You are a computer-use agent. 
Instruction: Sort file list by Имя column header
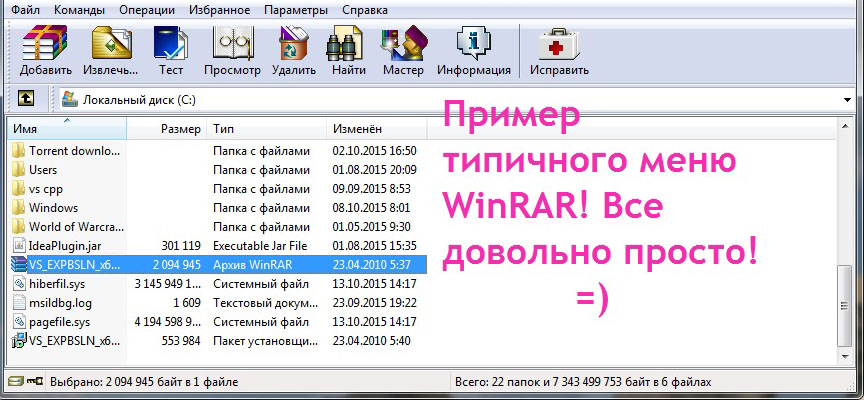click(60, 129)
